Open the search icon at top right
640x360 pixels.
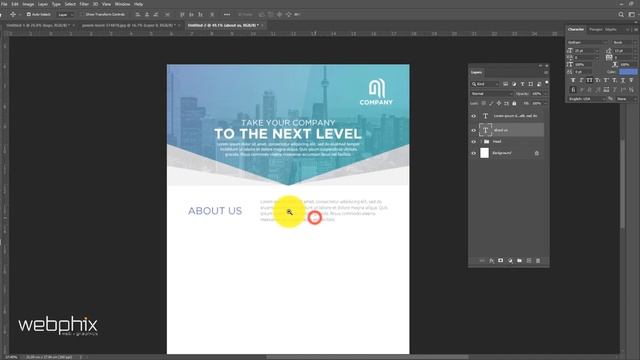click(621, 14)
